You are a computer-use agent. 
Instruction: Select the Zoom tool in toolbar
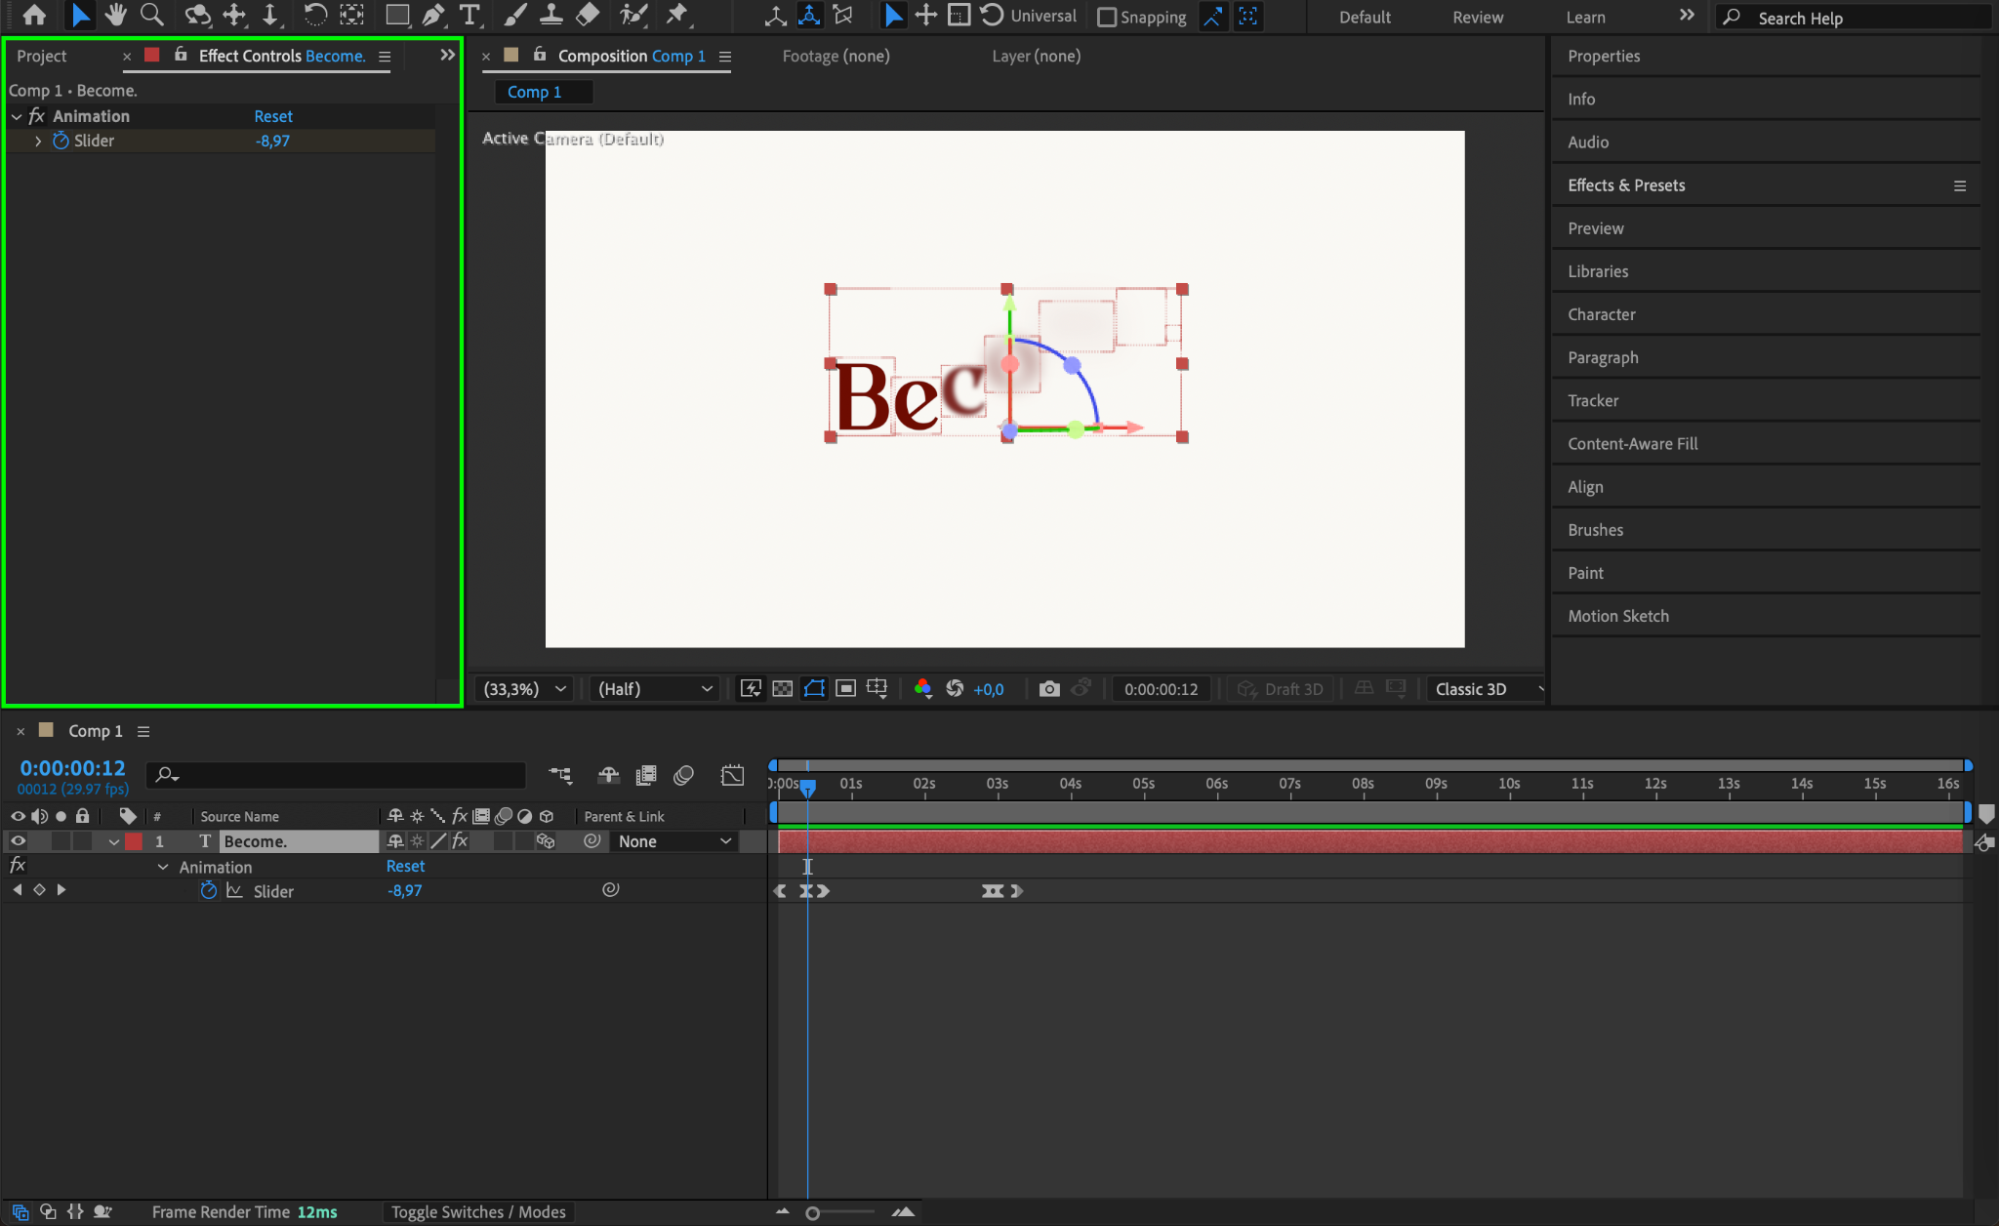pyautogui.click(x=151, y=15)
